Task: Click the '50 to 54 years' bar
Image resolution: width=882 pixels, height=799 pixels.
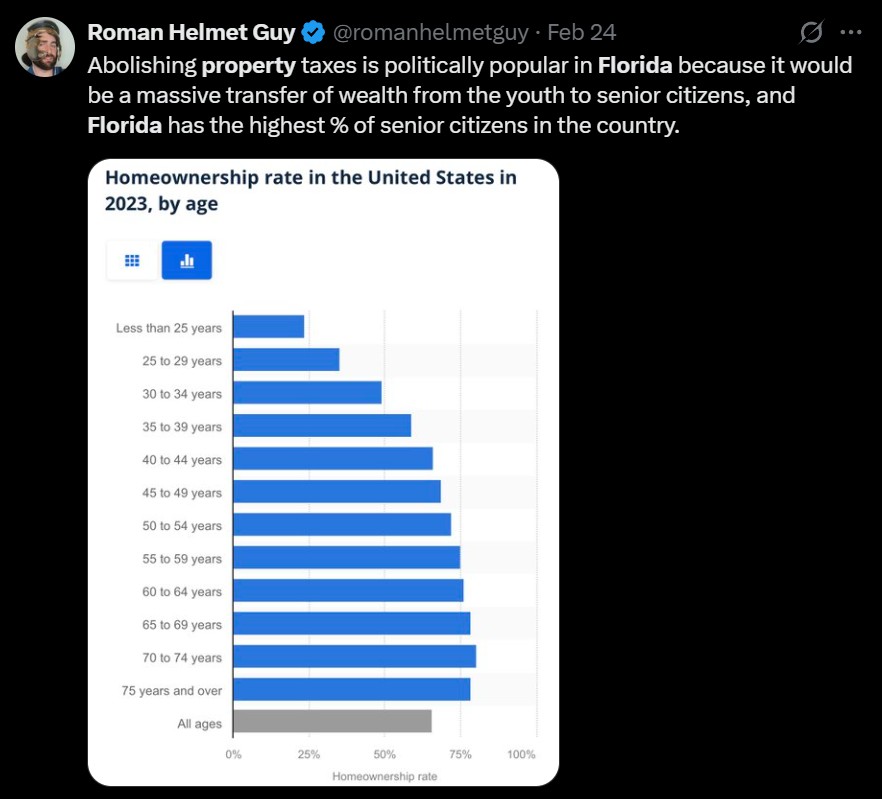Action: pos(342,525)
